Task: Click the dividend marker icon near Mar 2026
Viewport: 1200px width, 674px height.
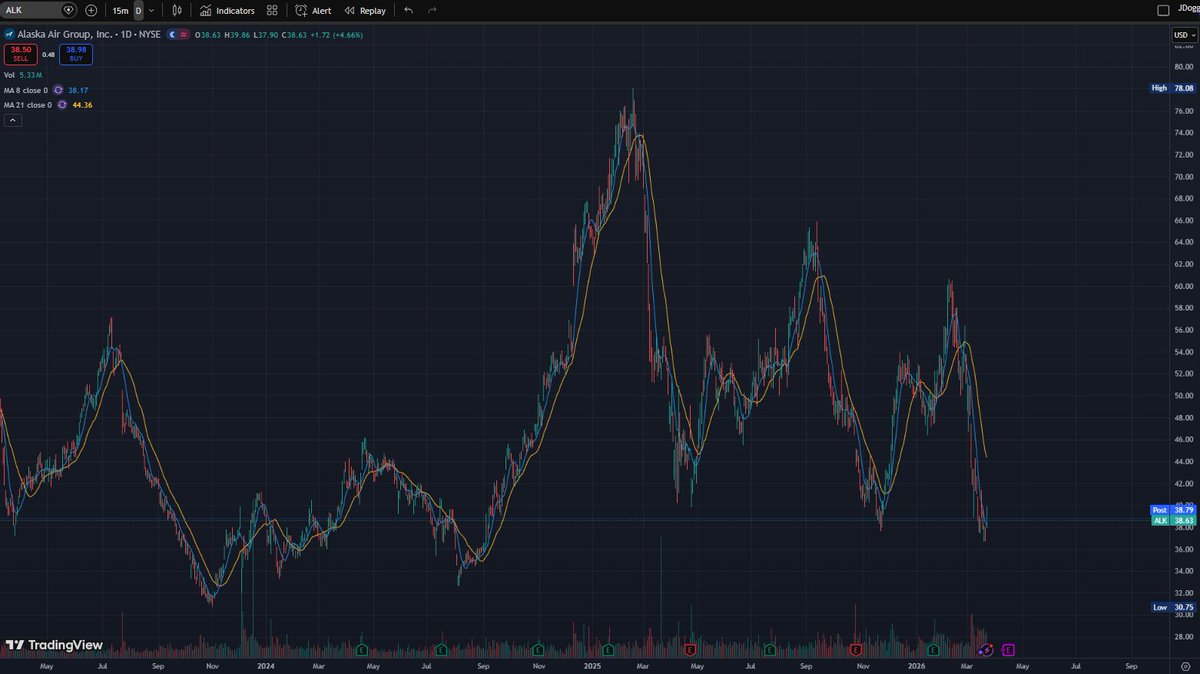Action: tap(985, 650)
